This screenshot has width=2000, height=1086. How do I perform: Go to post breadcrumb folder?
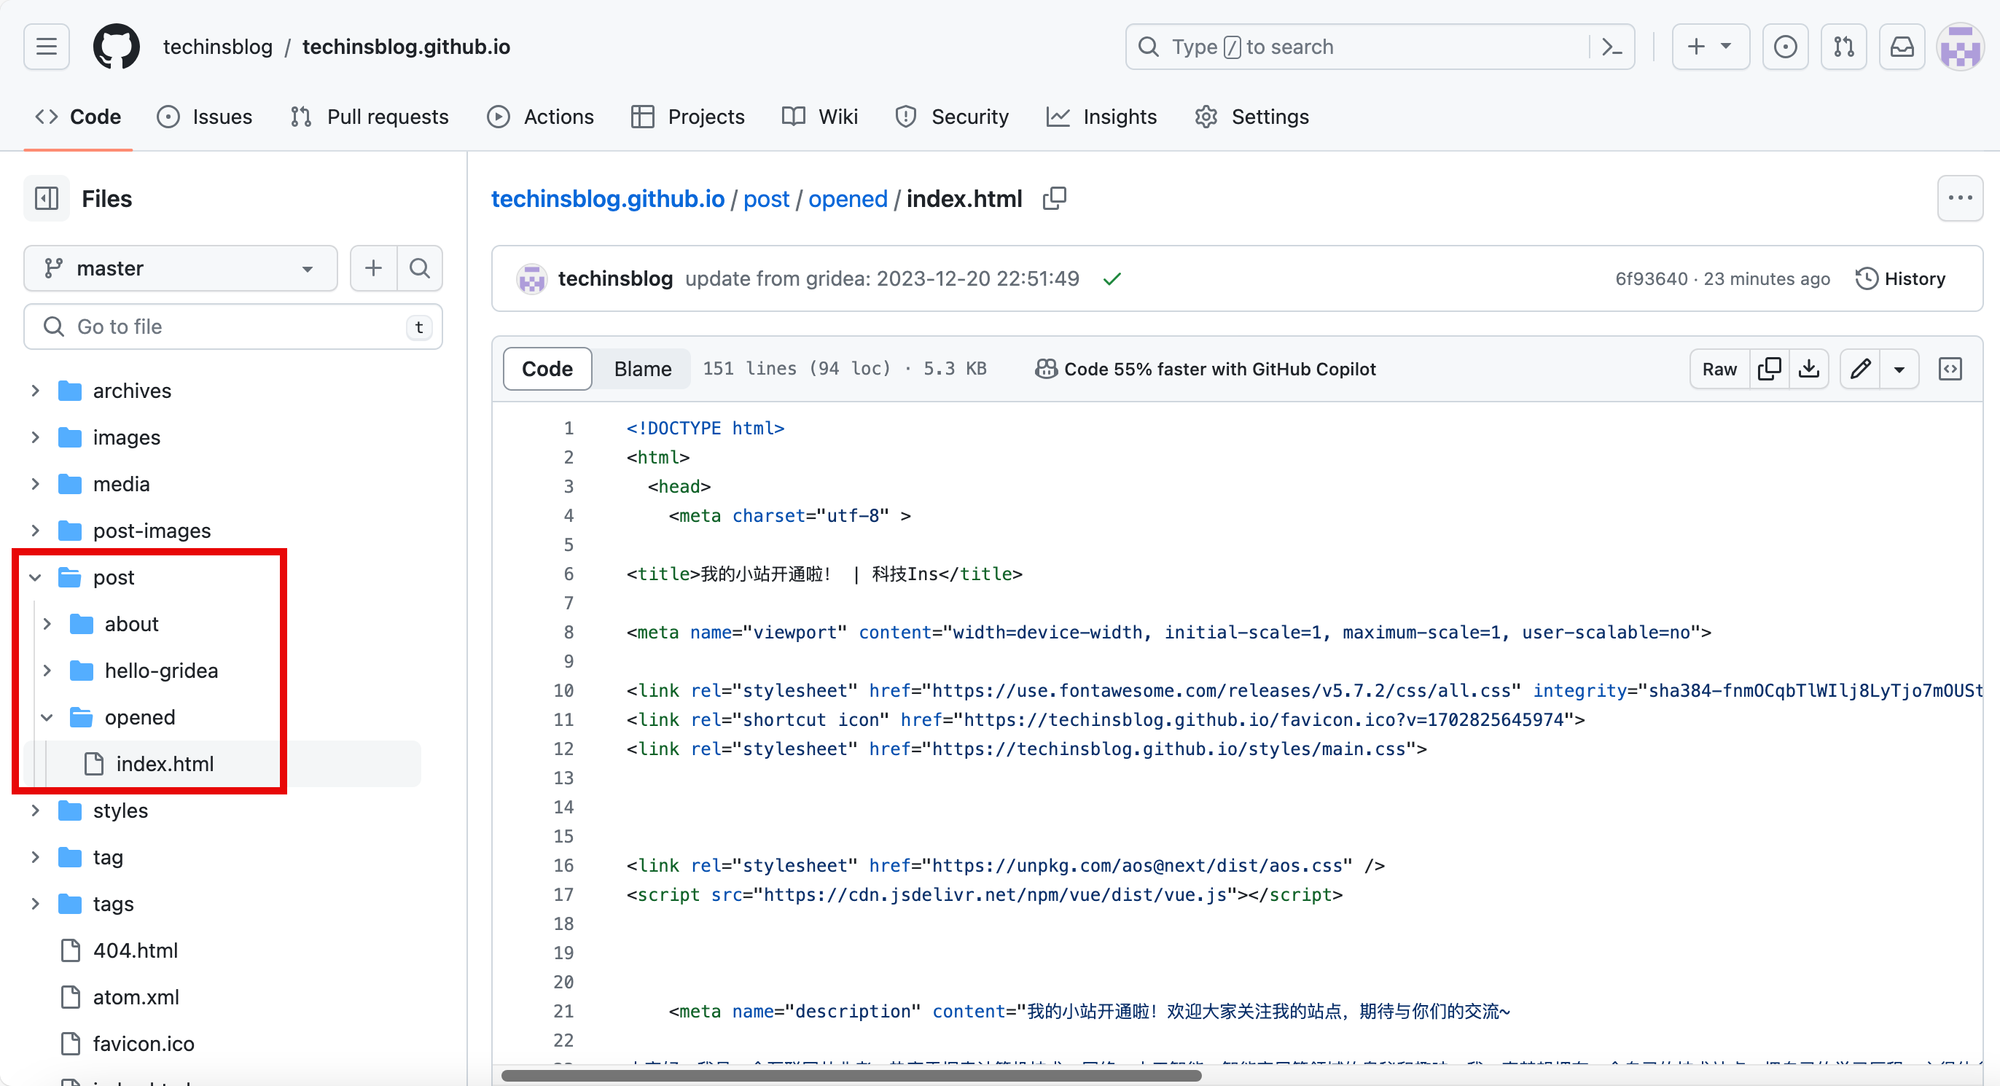[766, 199]
